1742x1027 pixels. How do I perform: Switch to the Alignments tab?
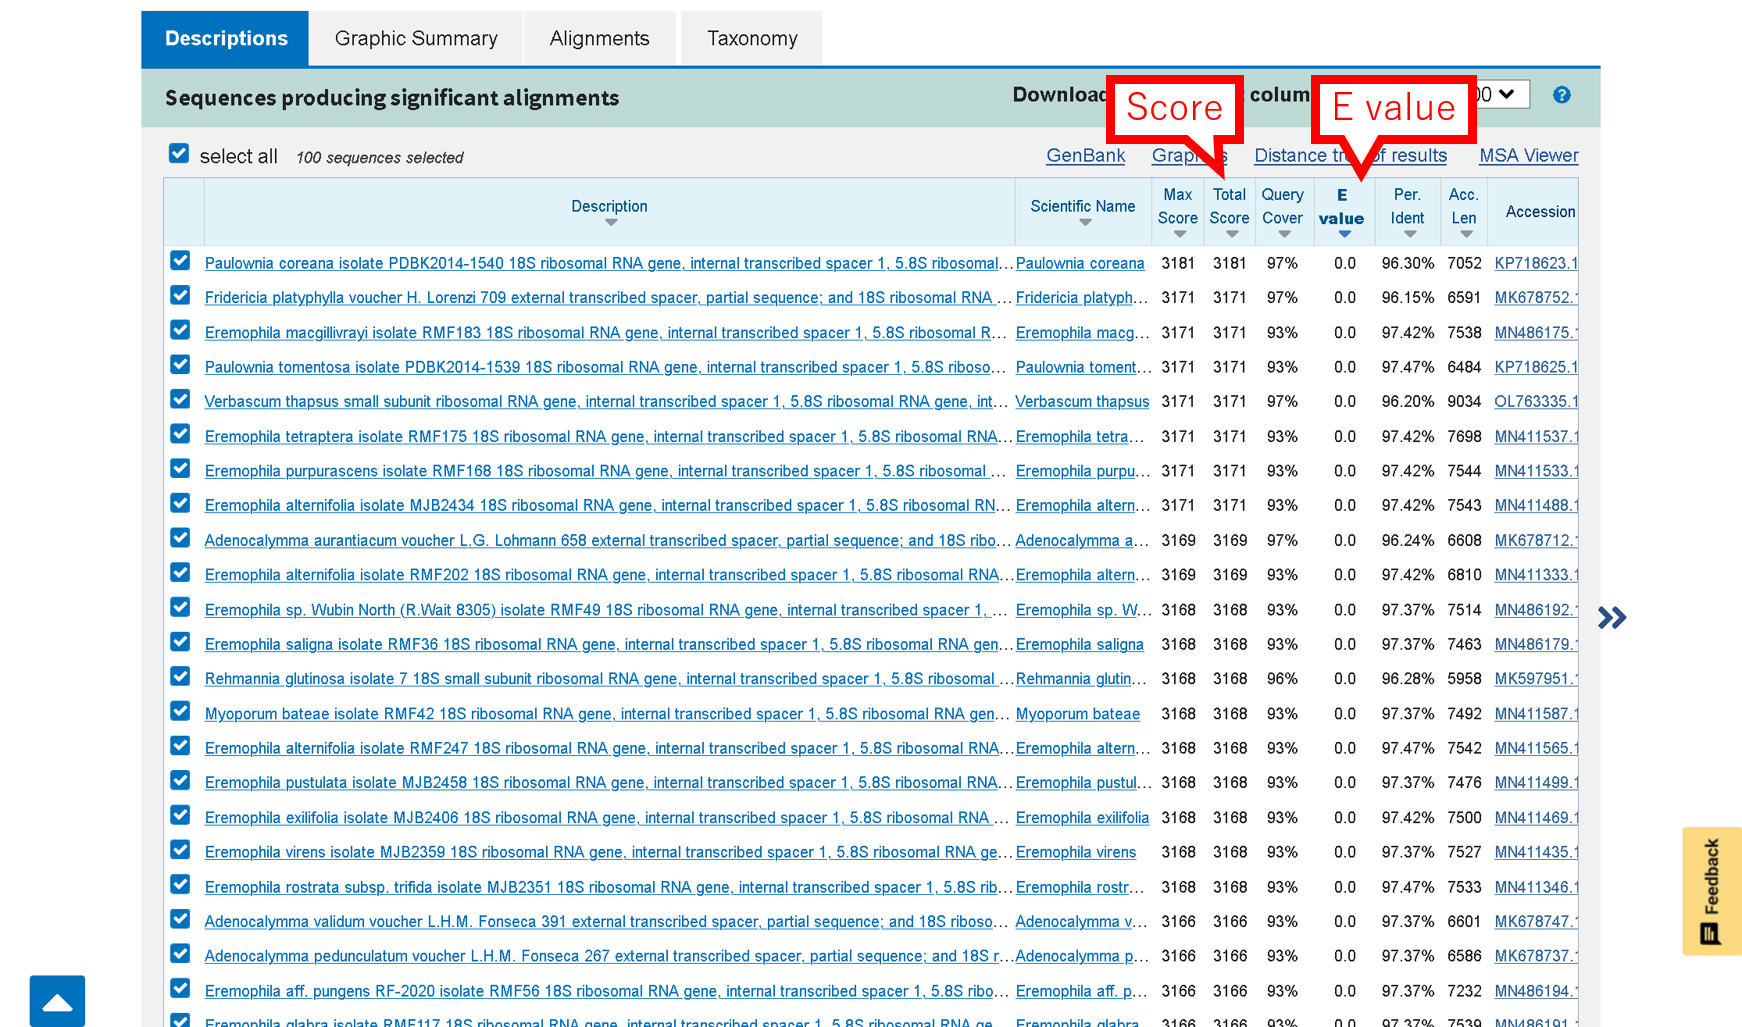[599, 39]
